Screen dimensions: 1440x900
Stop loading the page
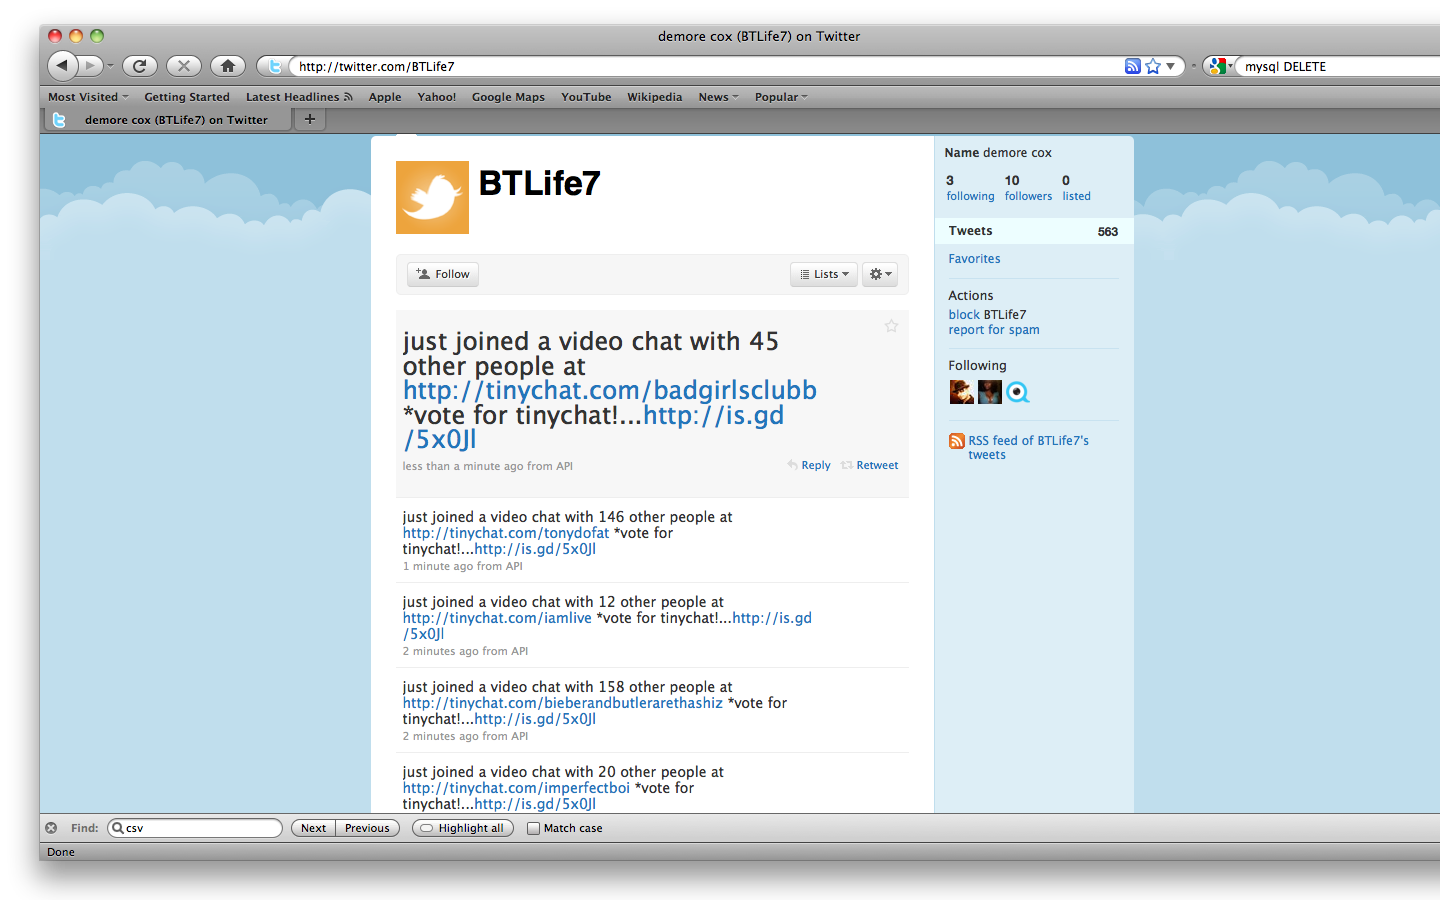183,65
